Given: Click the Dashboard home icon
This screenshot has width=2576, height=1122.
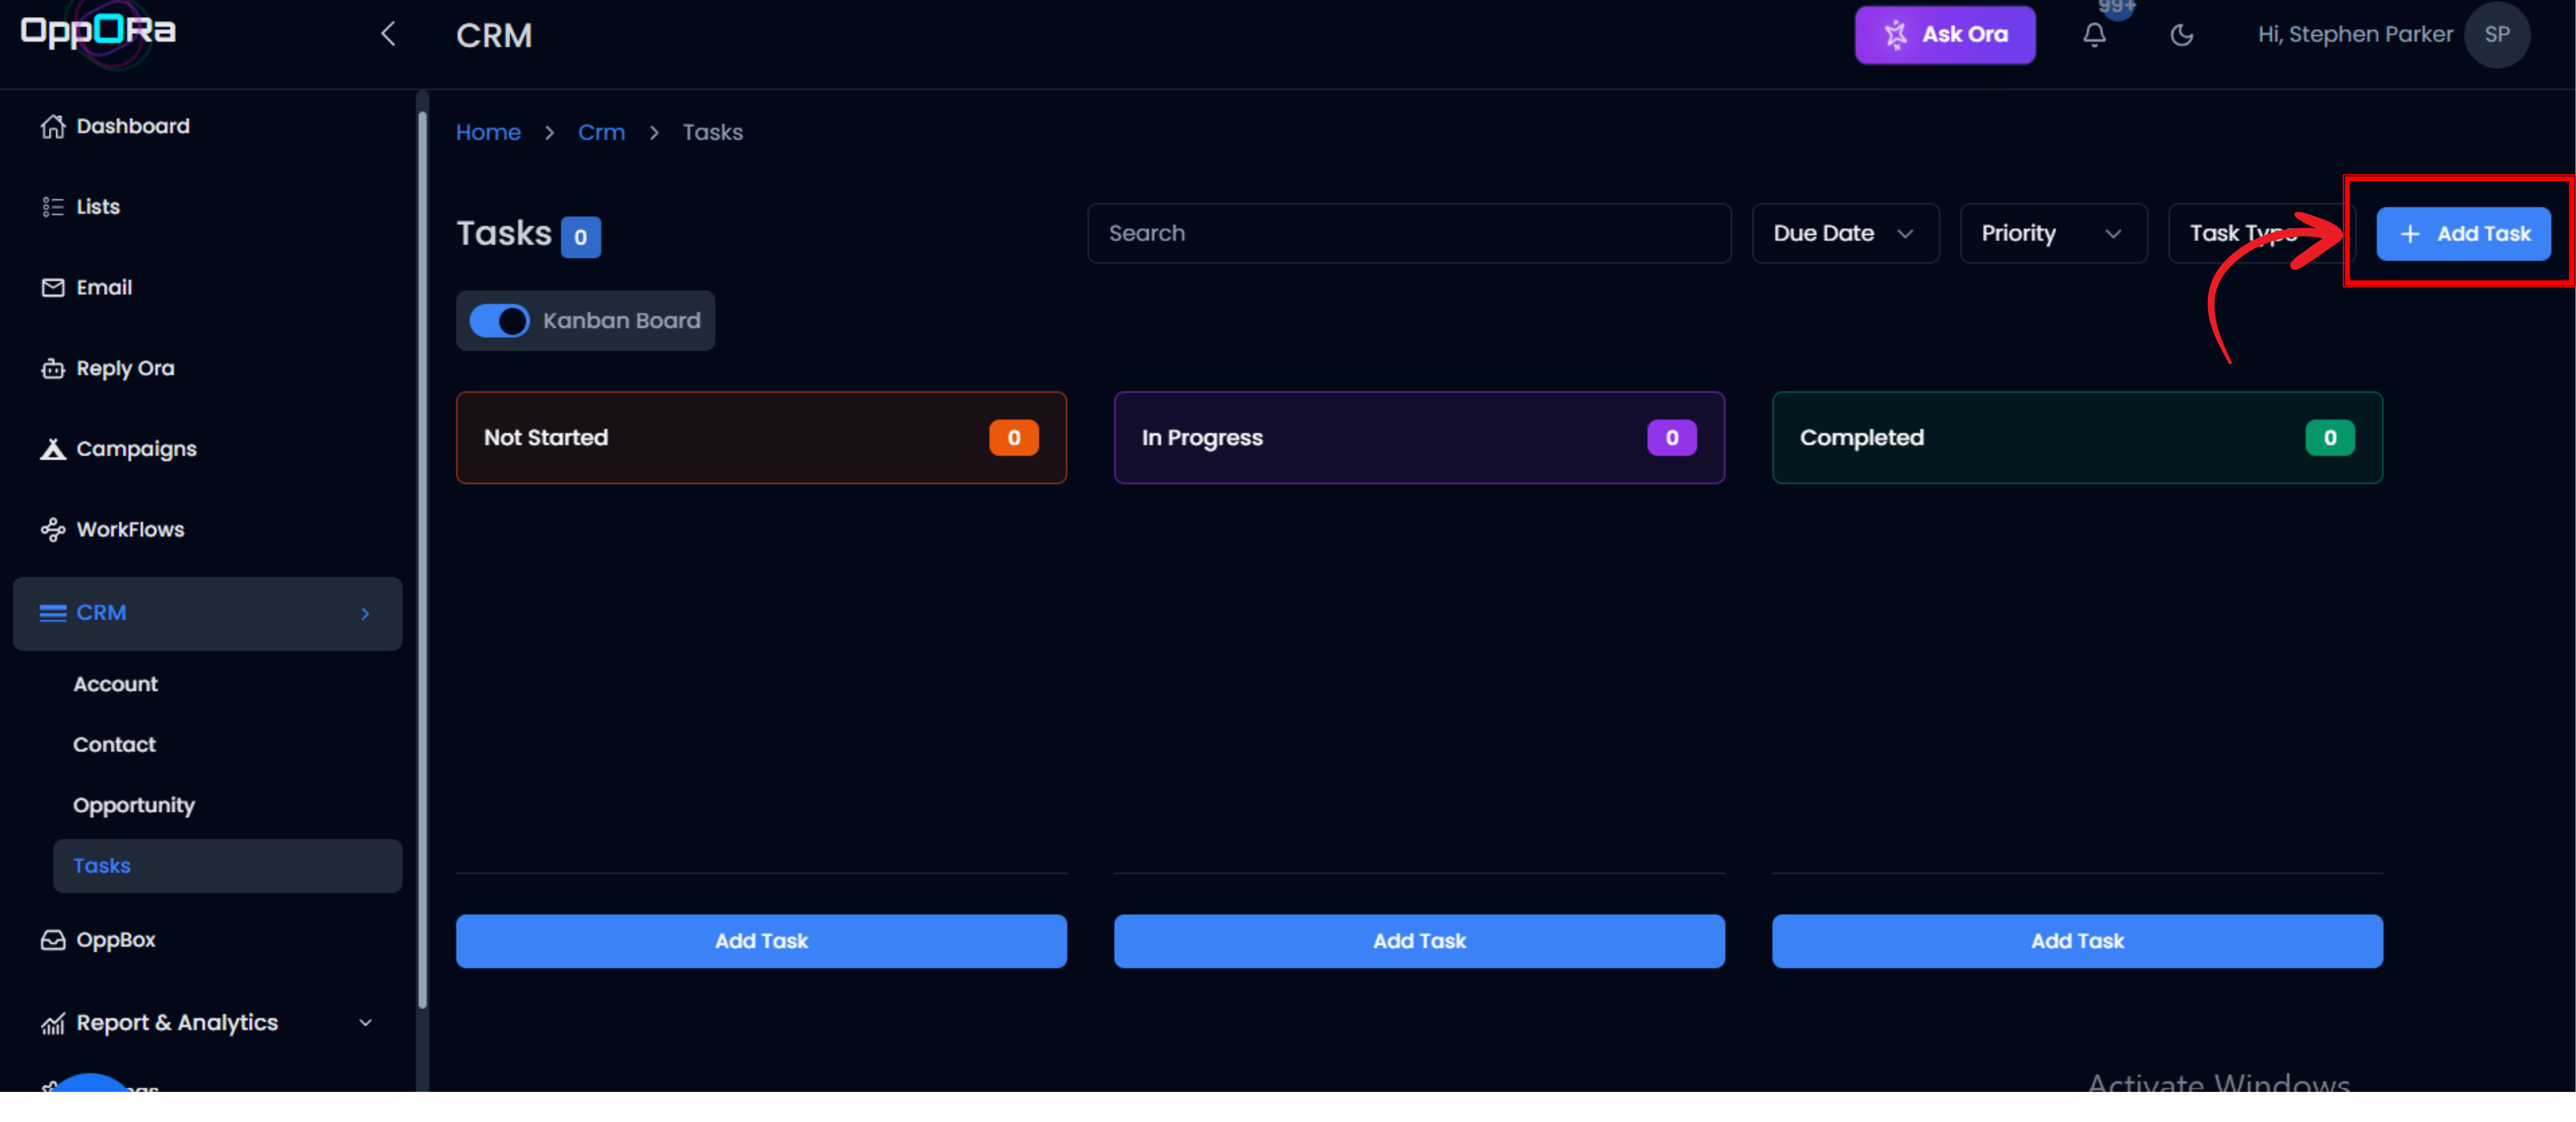Looking at the screenshot, I should point(53,126).
